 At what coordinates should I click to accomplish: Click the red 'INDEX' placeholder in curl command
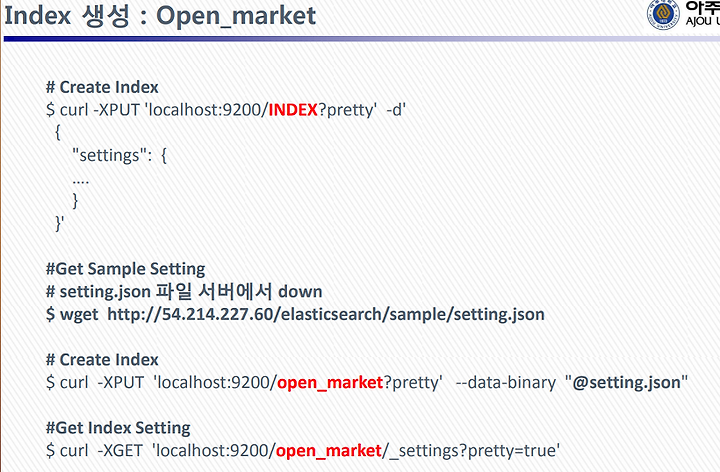point(293,110)
